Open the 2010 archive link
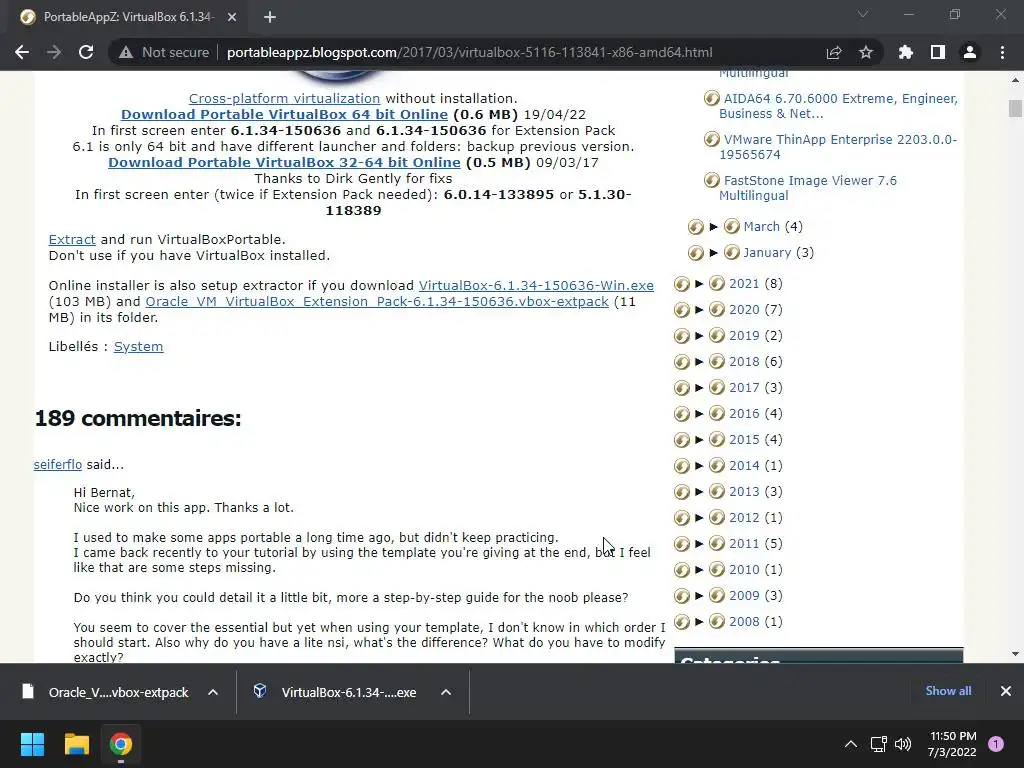Screen dimensions: 1024x768 click(x=744, y=569)
